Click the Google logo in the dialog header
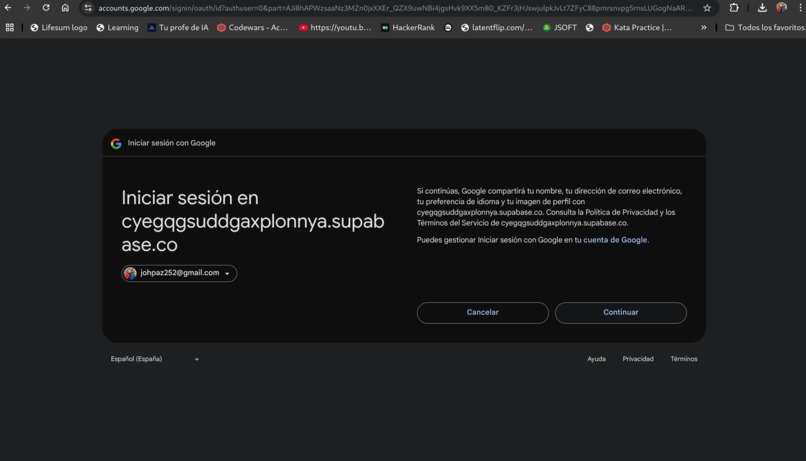Viewport: 806px width, 461px height. [x=116, y=143]
